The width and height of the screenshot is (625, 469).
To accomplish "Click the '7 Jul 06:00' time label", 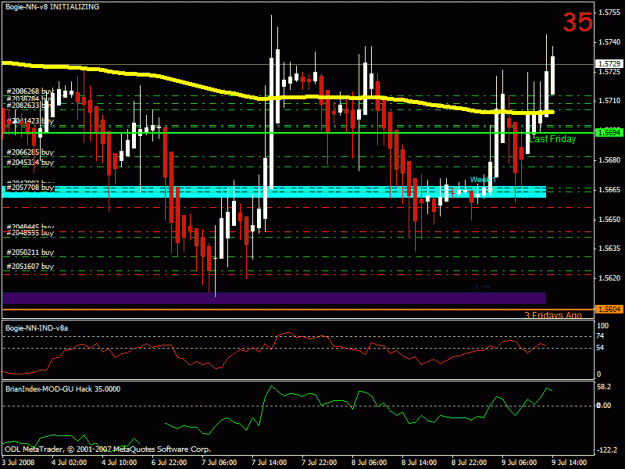I will coord(219,463).
